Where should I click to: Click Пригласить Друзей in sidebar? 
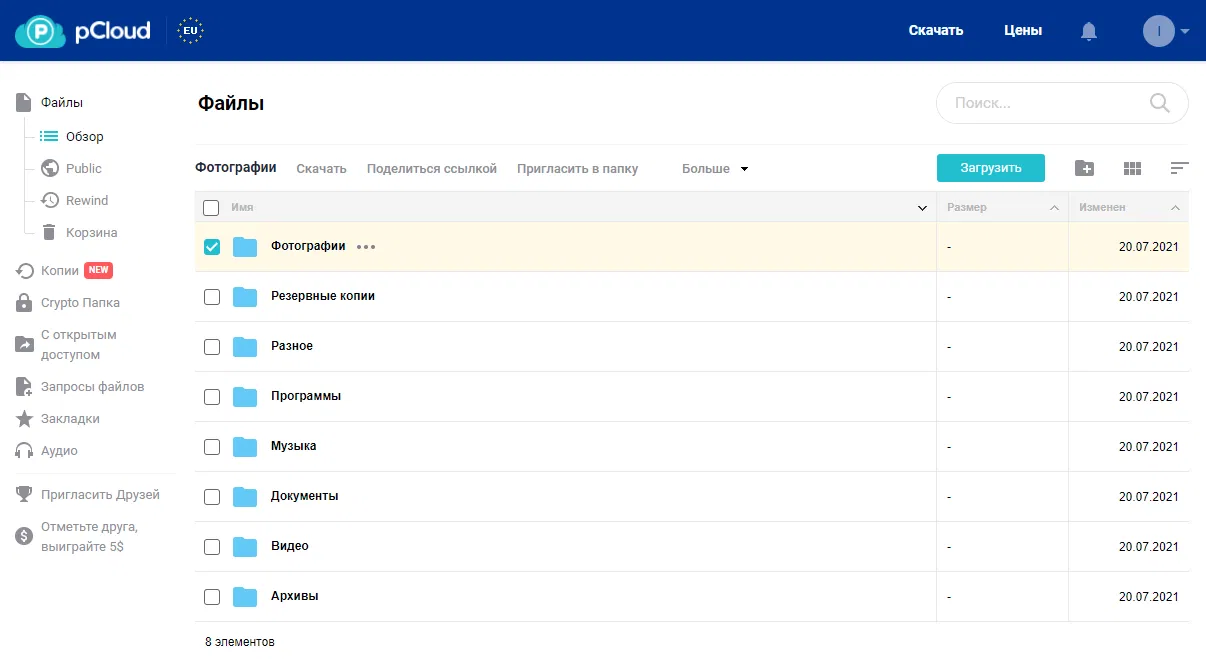click(x=87, y=494)
